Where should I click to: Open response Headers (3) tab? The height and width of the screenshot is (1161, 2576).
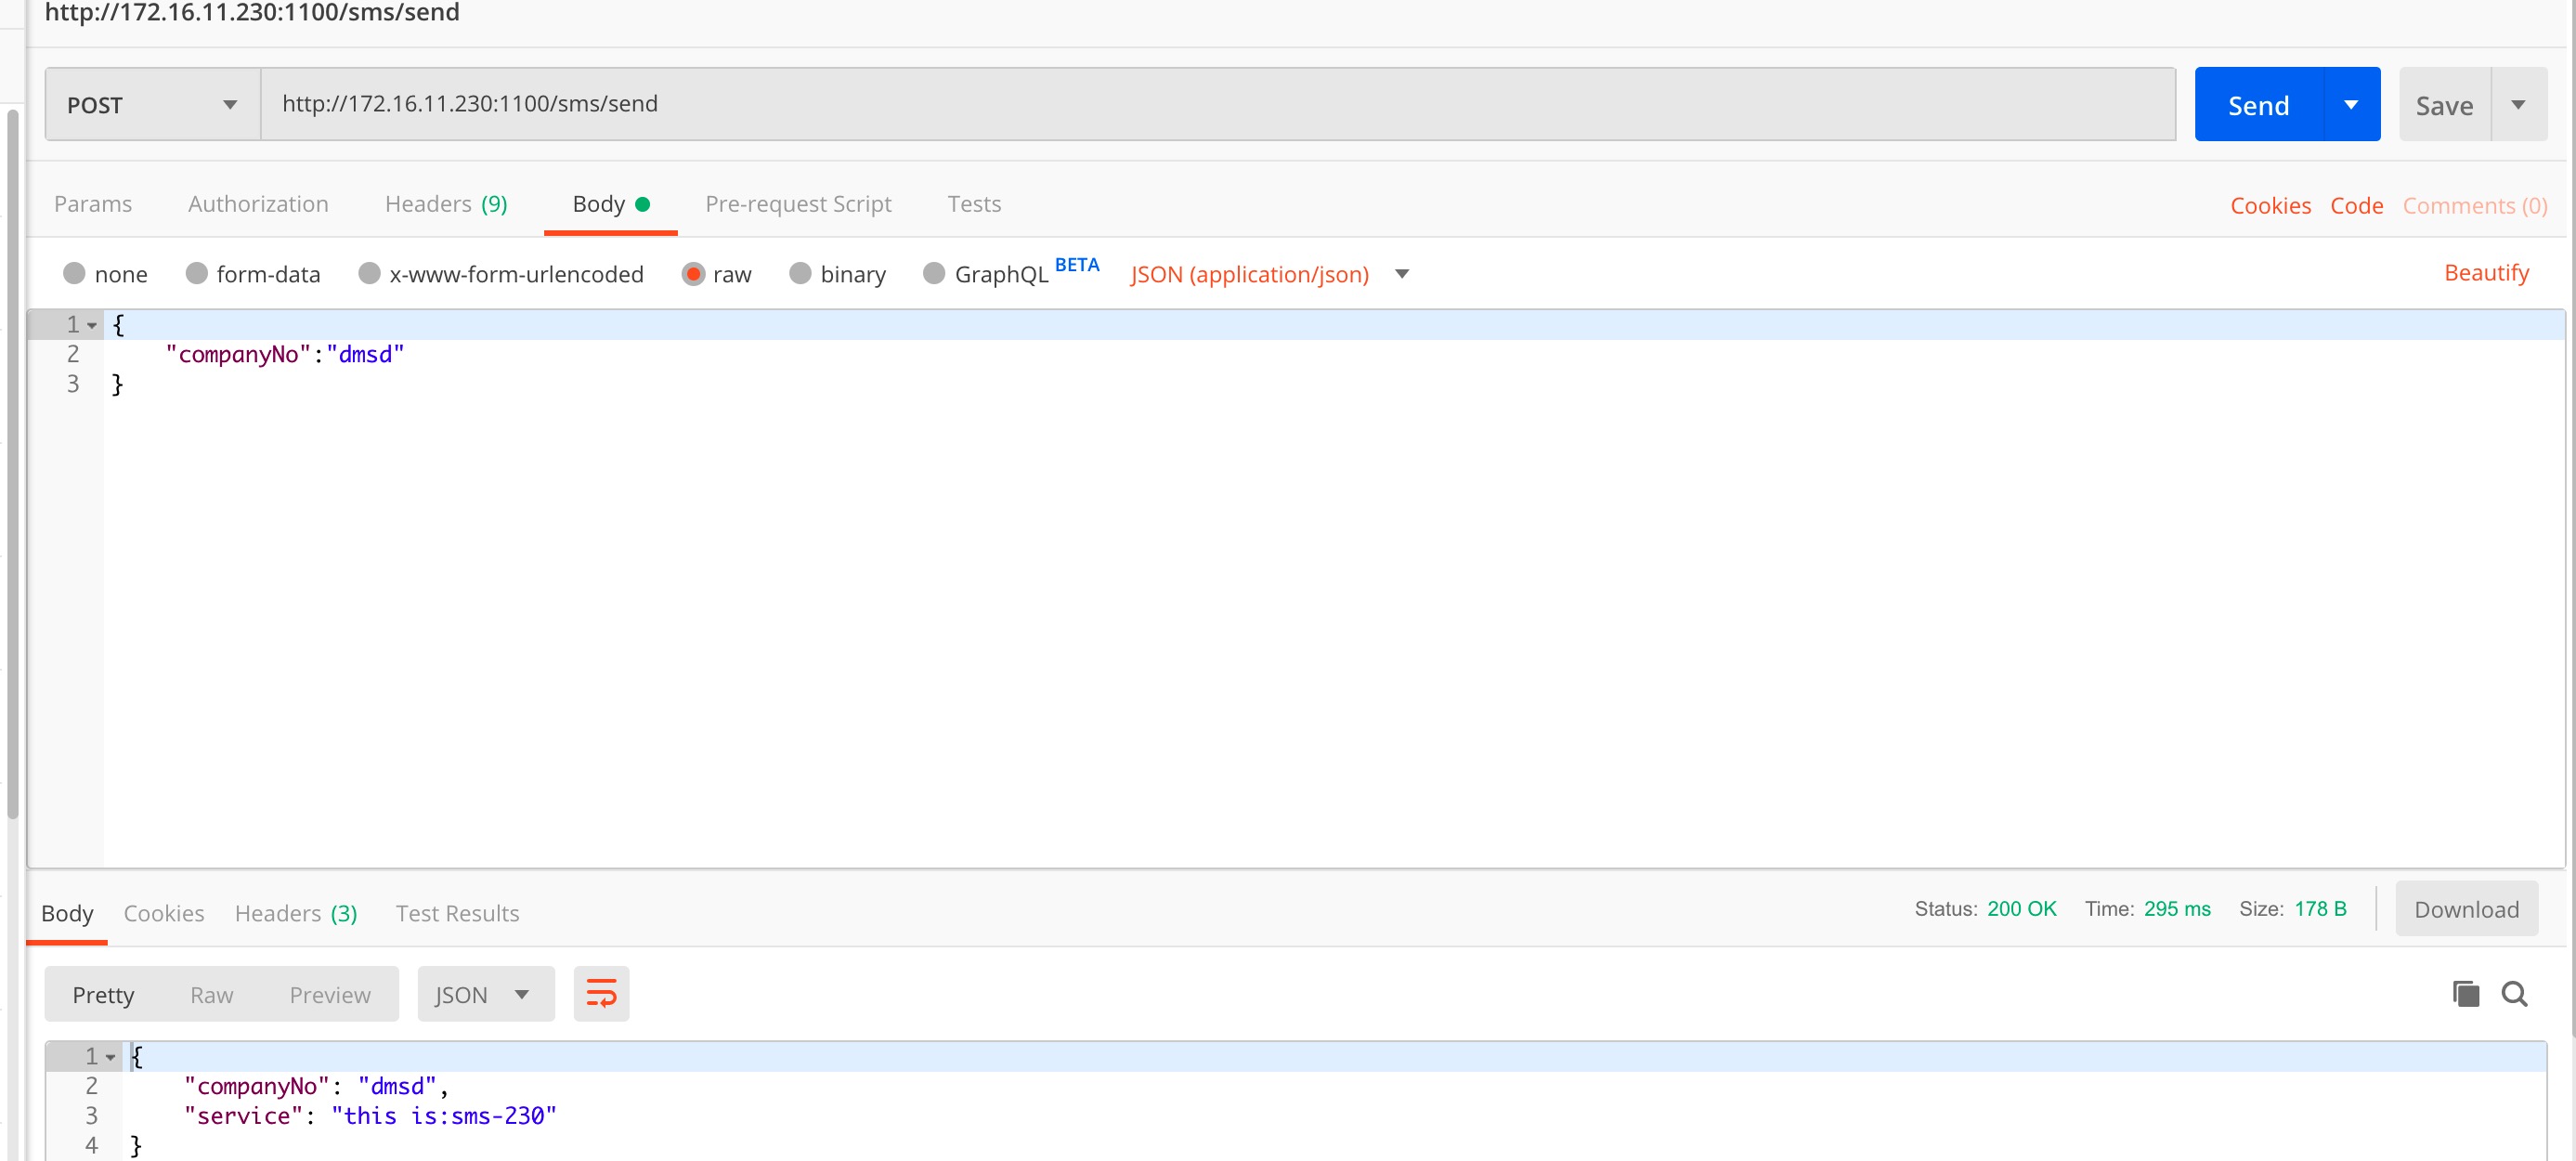click(296, 913)
